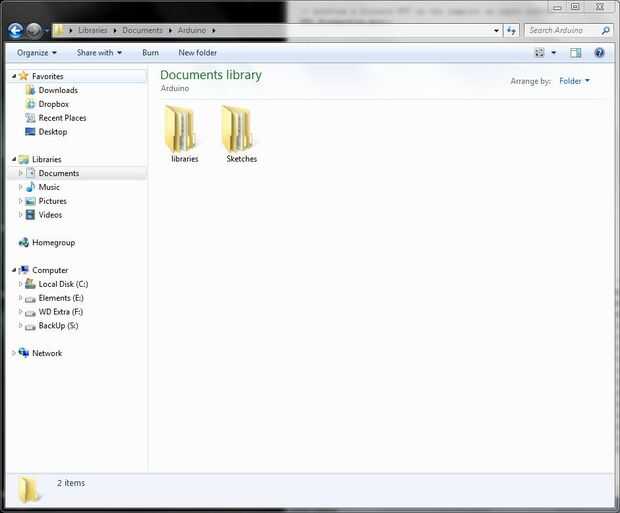Expand the Documents library tree
This screenshot has height=513, width=620.
(21, 173)
